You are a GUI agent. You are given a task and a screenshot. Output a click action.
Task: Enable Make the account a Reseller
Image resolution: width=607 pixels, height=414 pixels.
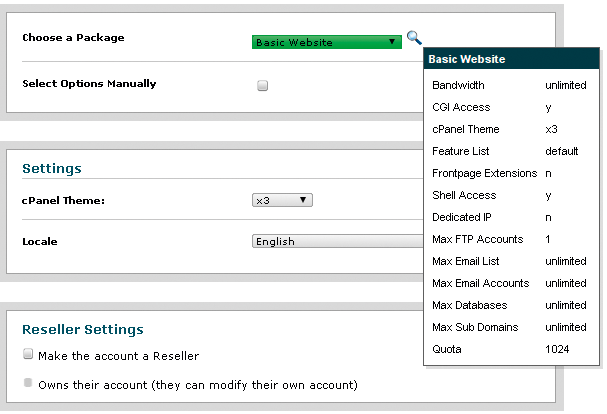28,354
